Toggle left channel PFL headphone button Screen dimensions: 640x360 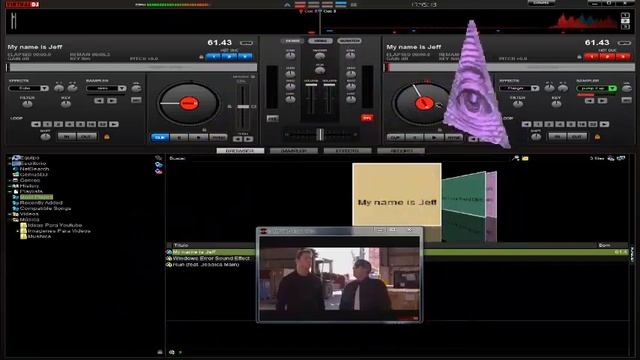[272, 118]
